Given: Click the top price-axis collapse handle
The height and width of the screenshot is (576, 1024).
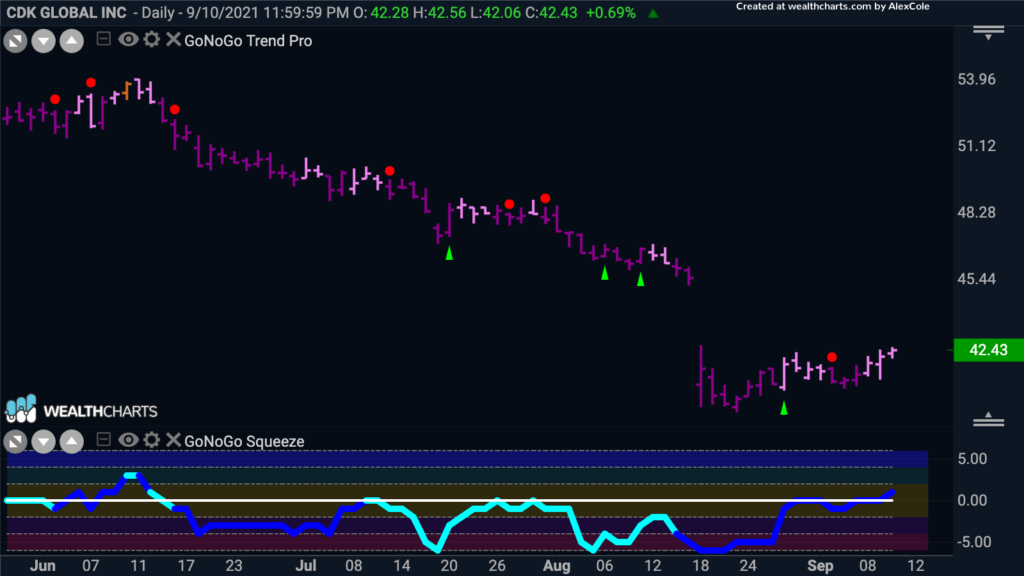Looking at the screenshot, I should tap(989, 33).
